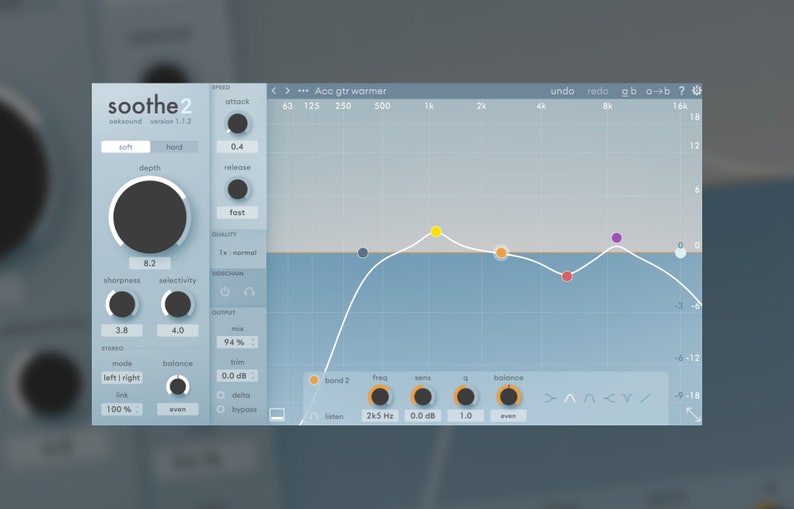Click the release knob
Image resolution: width=794 pixels, height=509 pixels.
pyautogui.click(x=237, y=189)
